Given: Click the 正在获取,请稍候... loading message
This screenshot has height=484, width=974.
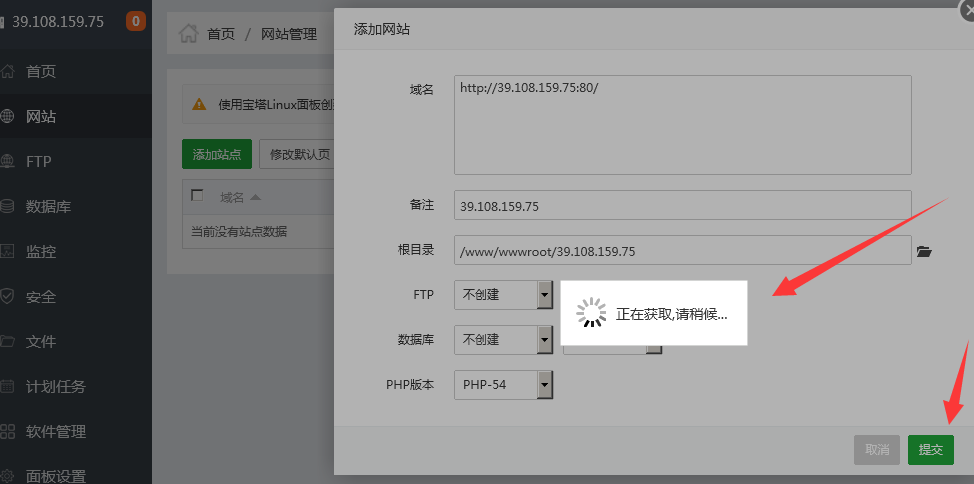Looking at the screenshot, I should [x=671, y=314].
